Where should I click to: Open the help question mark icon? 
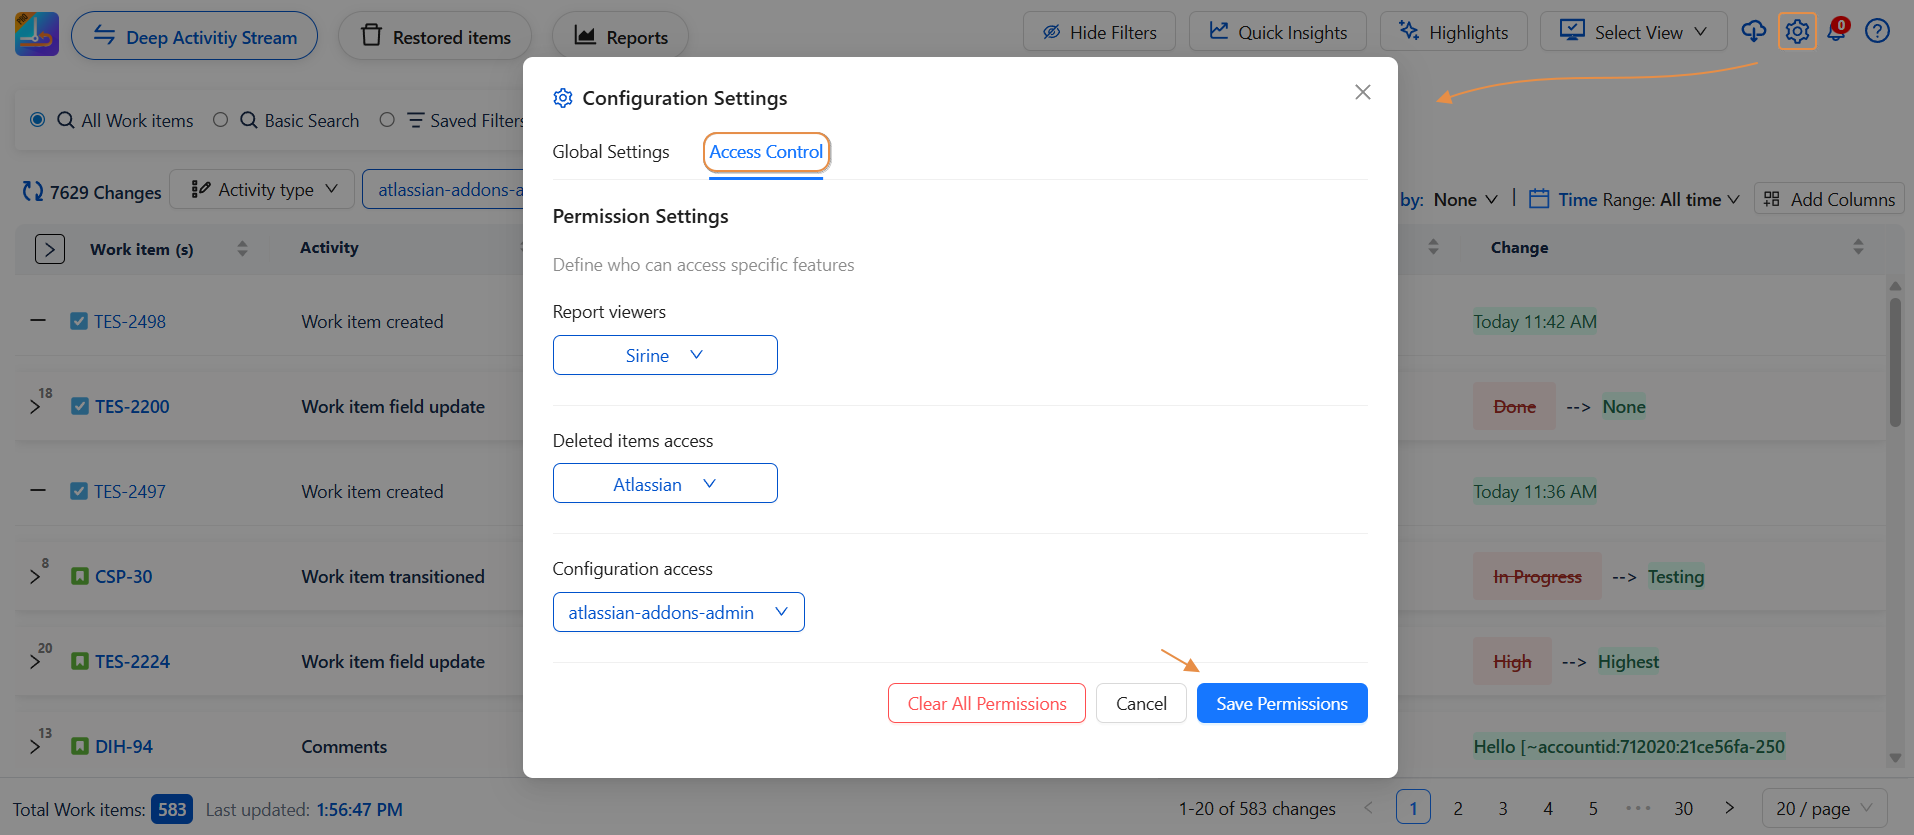coord(1877,32)
